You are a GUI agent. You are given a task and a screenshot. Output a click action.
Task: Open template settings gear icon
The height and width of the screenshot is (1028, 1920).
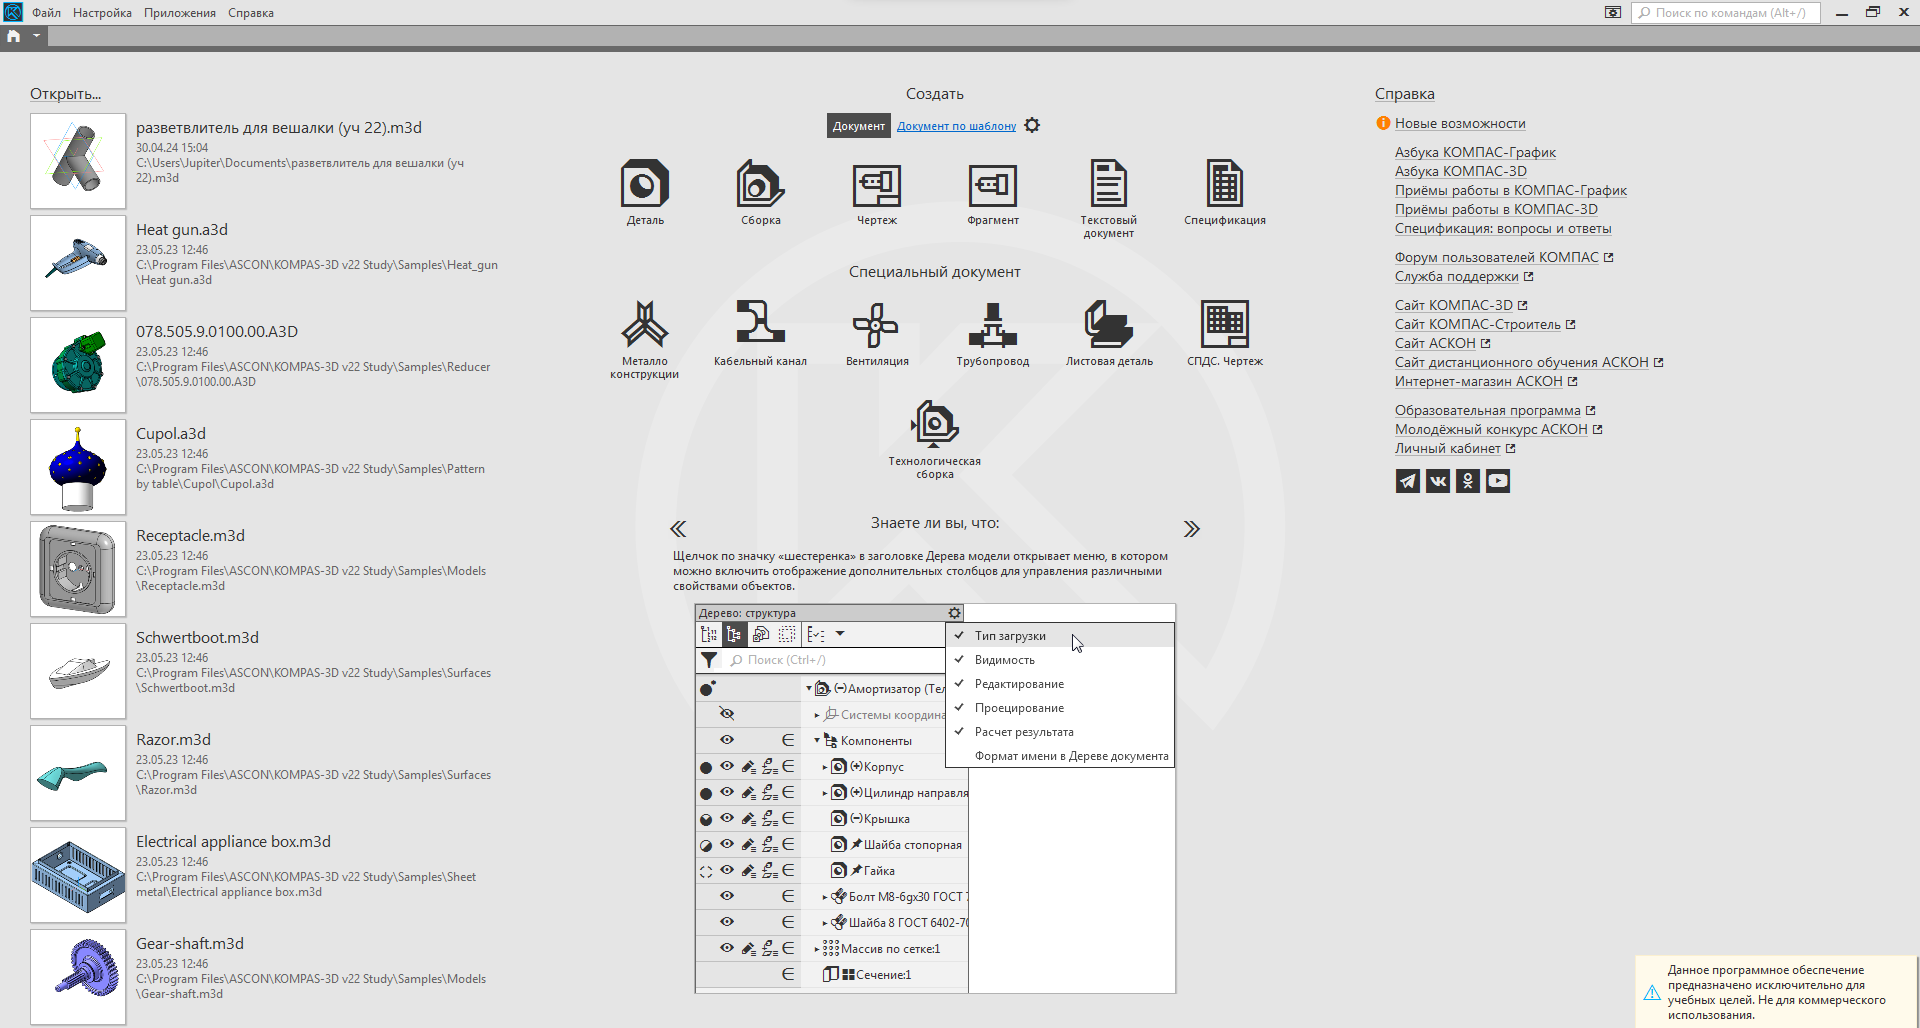click(1033, 125)
